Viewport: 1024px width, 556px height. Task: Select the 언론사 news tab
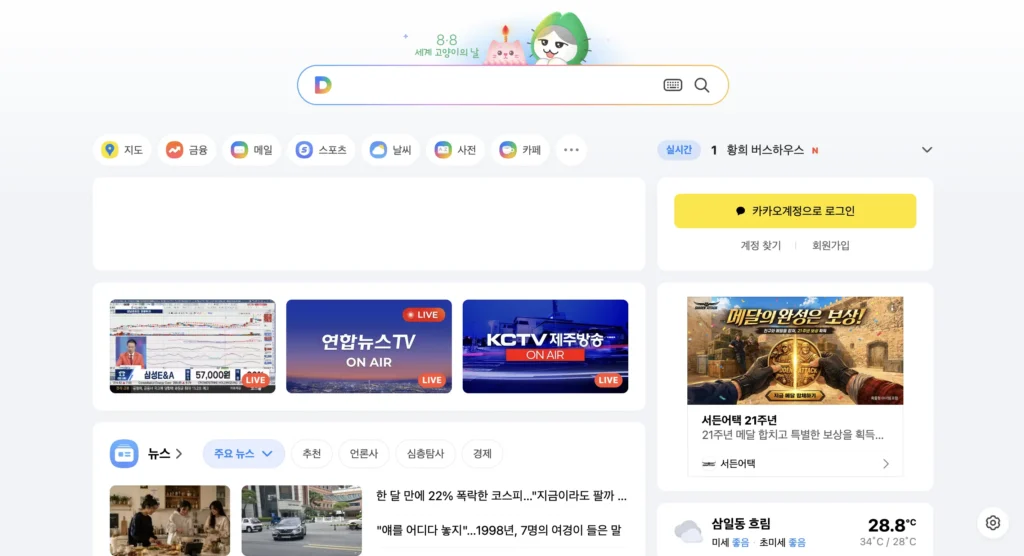(364, 453)
